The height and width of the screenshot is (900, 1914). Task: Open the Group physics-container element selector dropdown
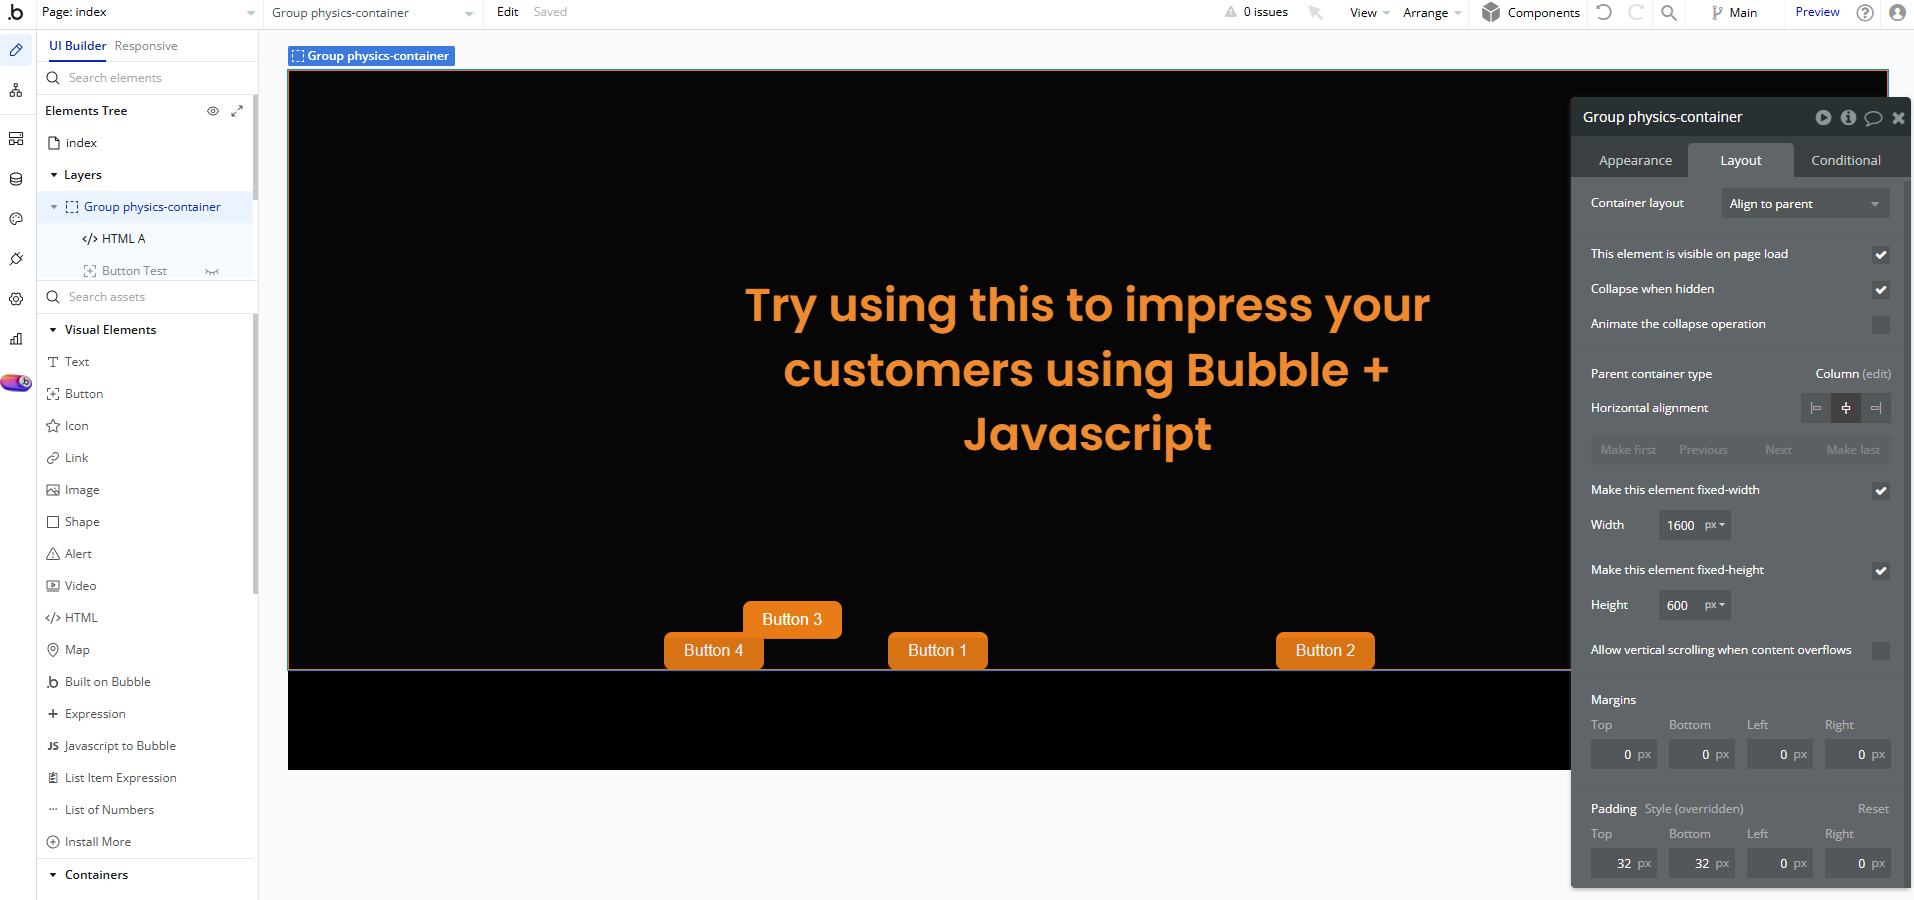(373, 13)
